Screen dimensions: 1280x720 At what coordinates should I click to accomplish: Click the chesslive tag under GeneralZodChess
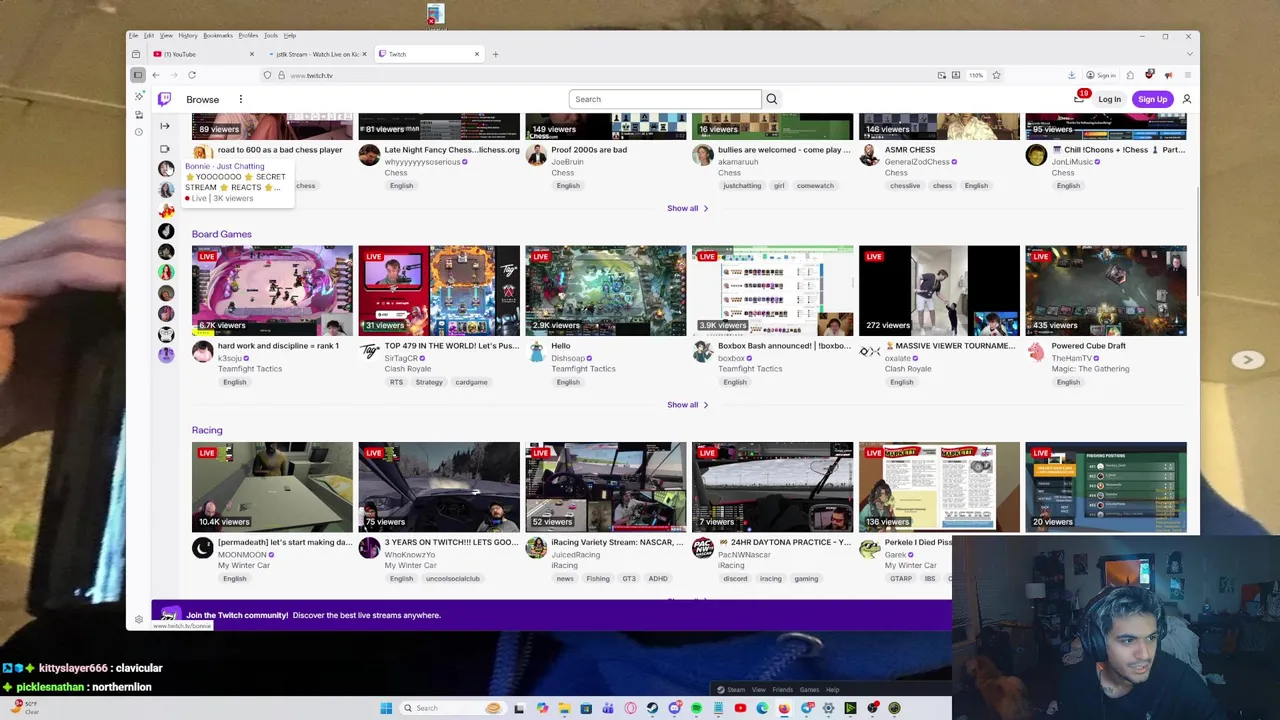[906, 185]
